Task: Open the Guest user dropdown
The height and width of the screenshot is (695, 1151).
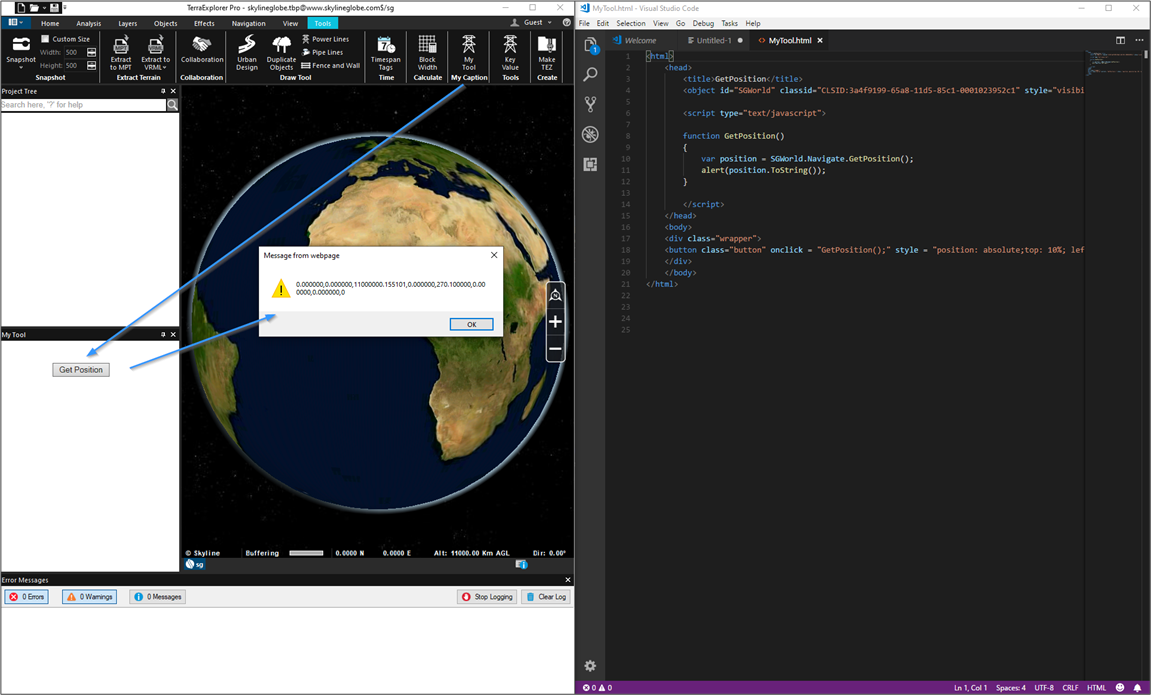Action: (532, 23)
